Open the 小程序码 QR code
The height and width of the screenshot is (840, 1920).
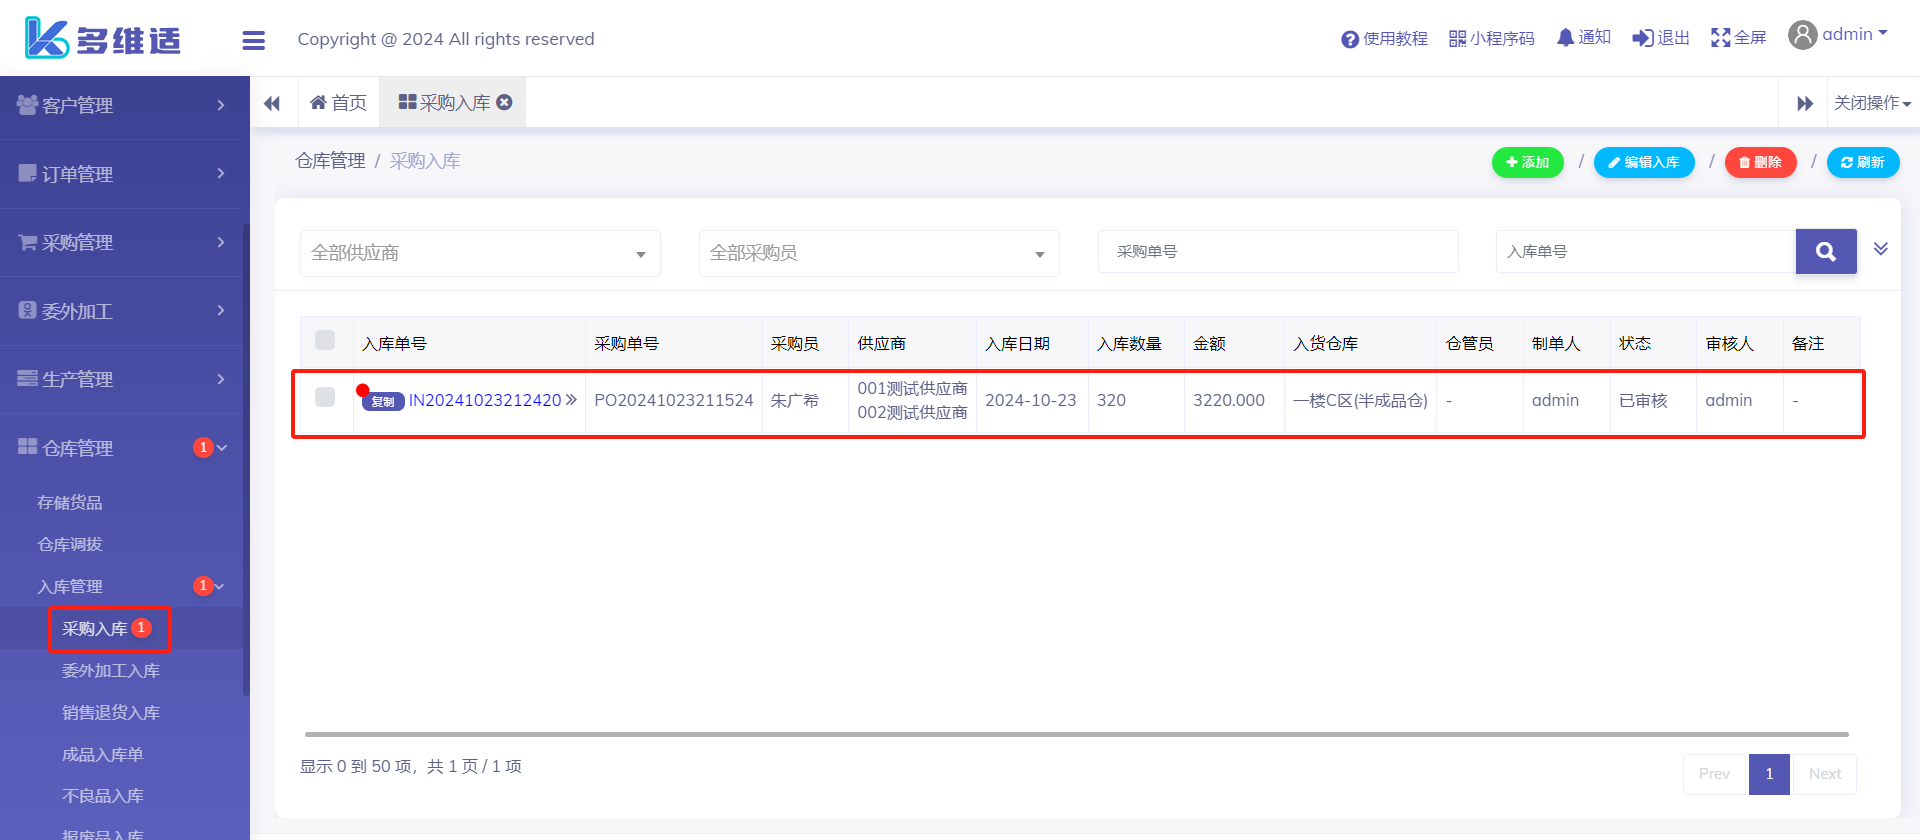1491,39
